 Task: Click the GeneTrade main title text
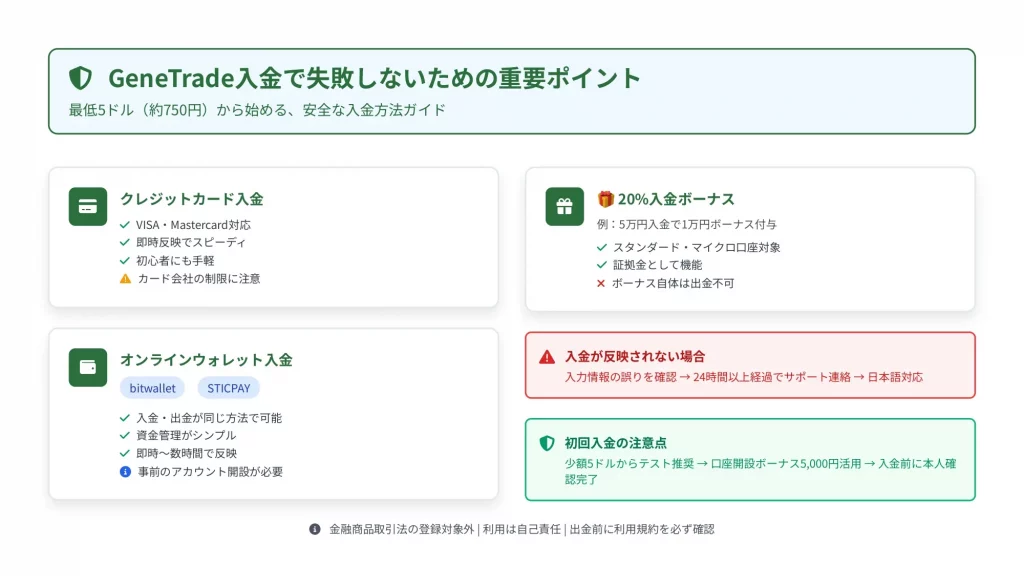point(374,78)
